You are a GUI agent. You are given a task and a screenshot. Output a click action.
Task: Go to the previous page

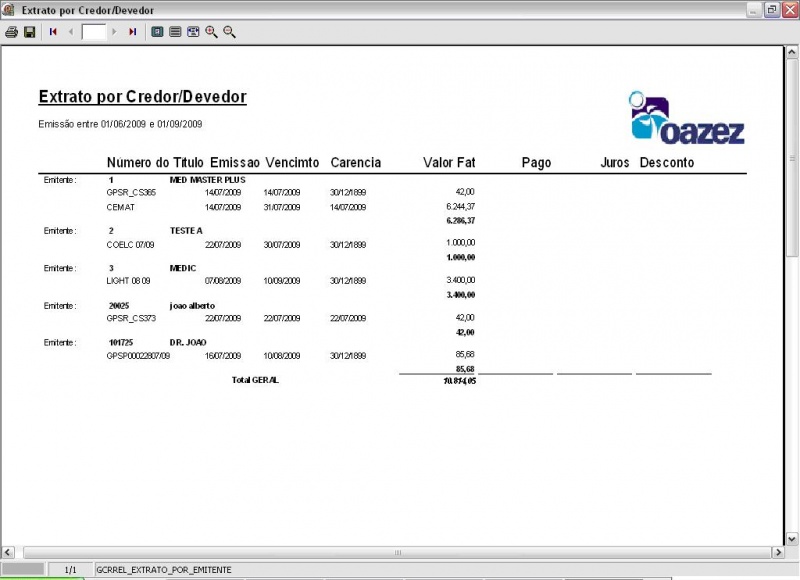(x=70, y=32)
